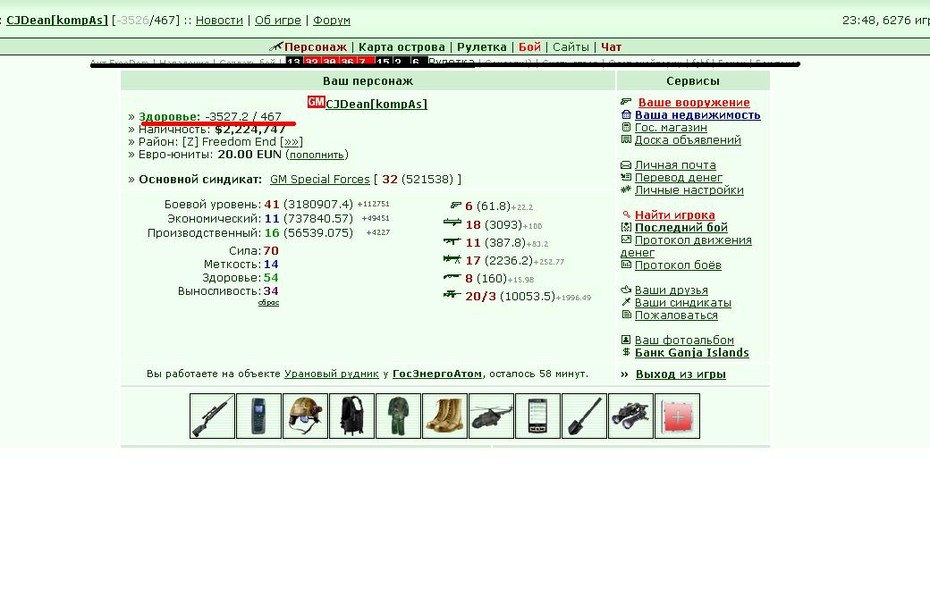
Task: Select the combat helmet item
Action: click(x=305, y=416)
